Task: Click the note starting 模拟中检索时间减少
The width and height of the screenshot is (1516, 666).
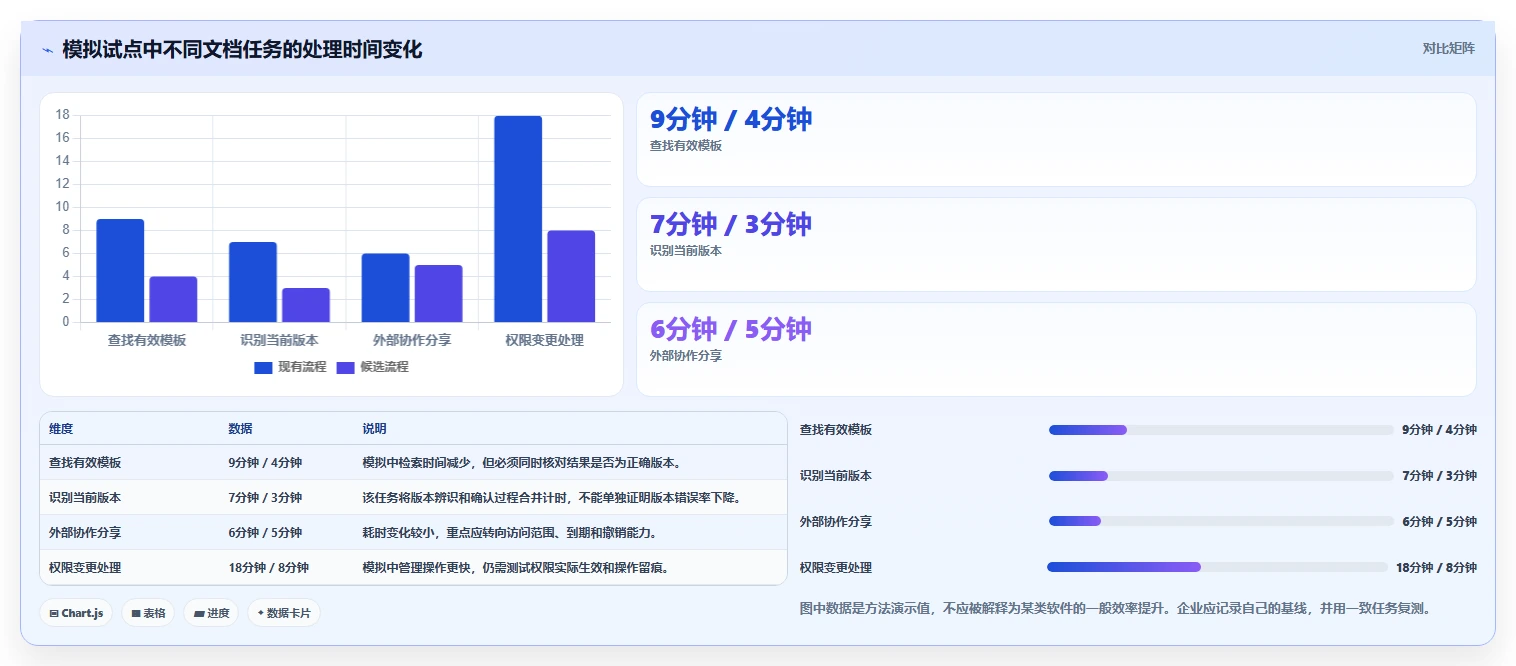Action: pos(522,463)
